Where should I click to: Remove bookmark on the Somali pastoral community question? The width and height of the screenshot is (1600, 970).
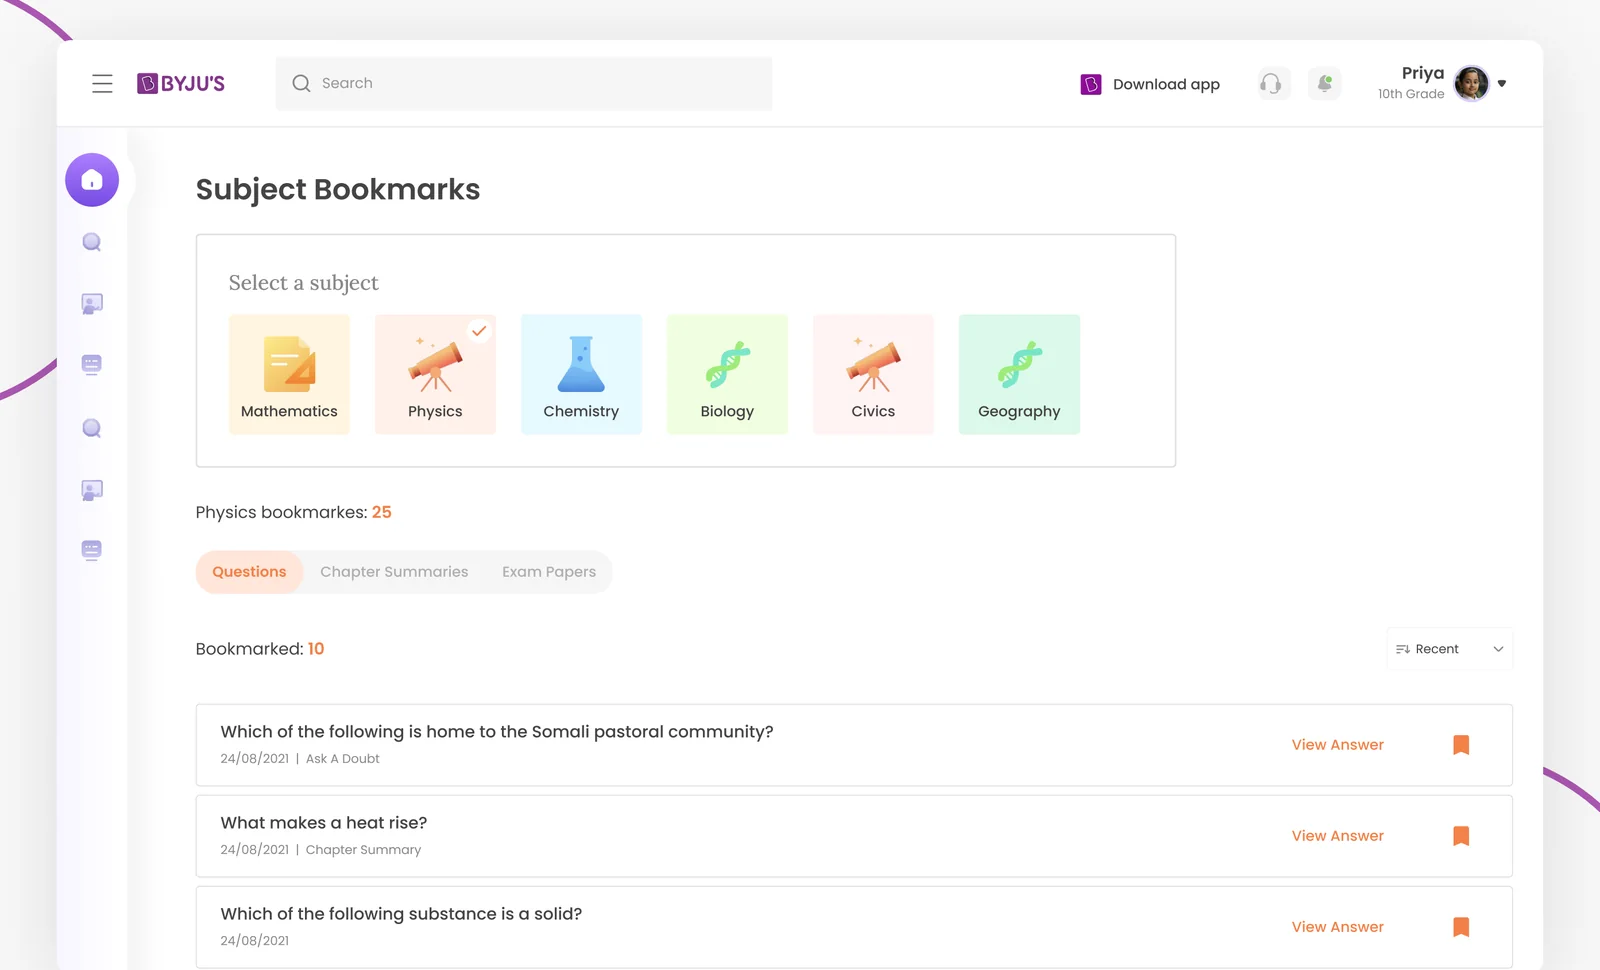pos(1461,745)
